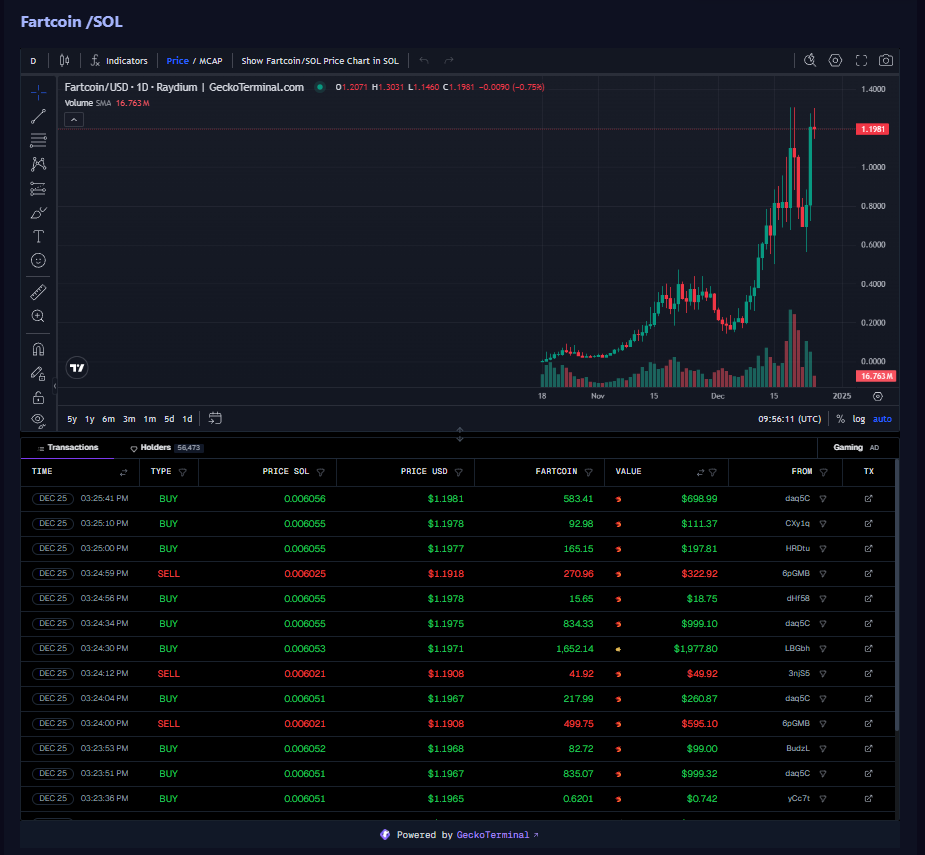Toggle lock all drawing tools

[38, 398]
